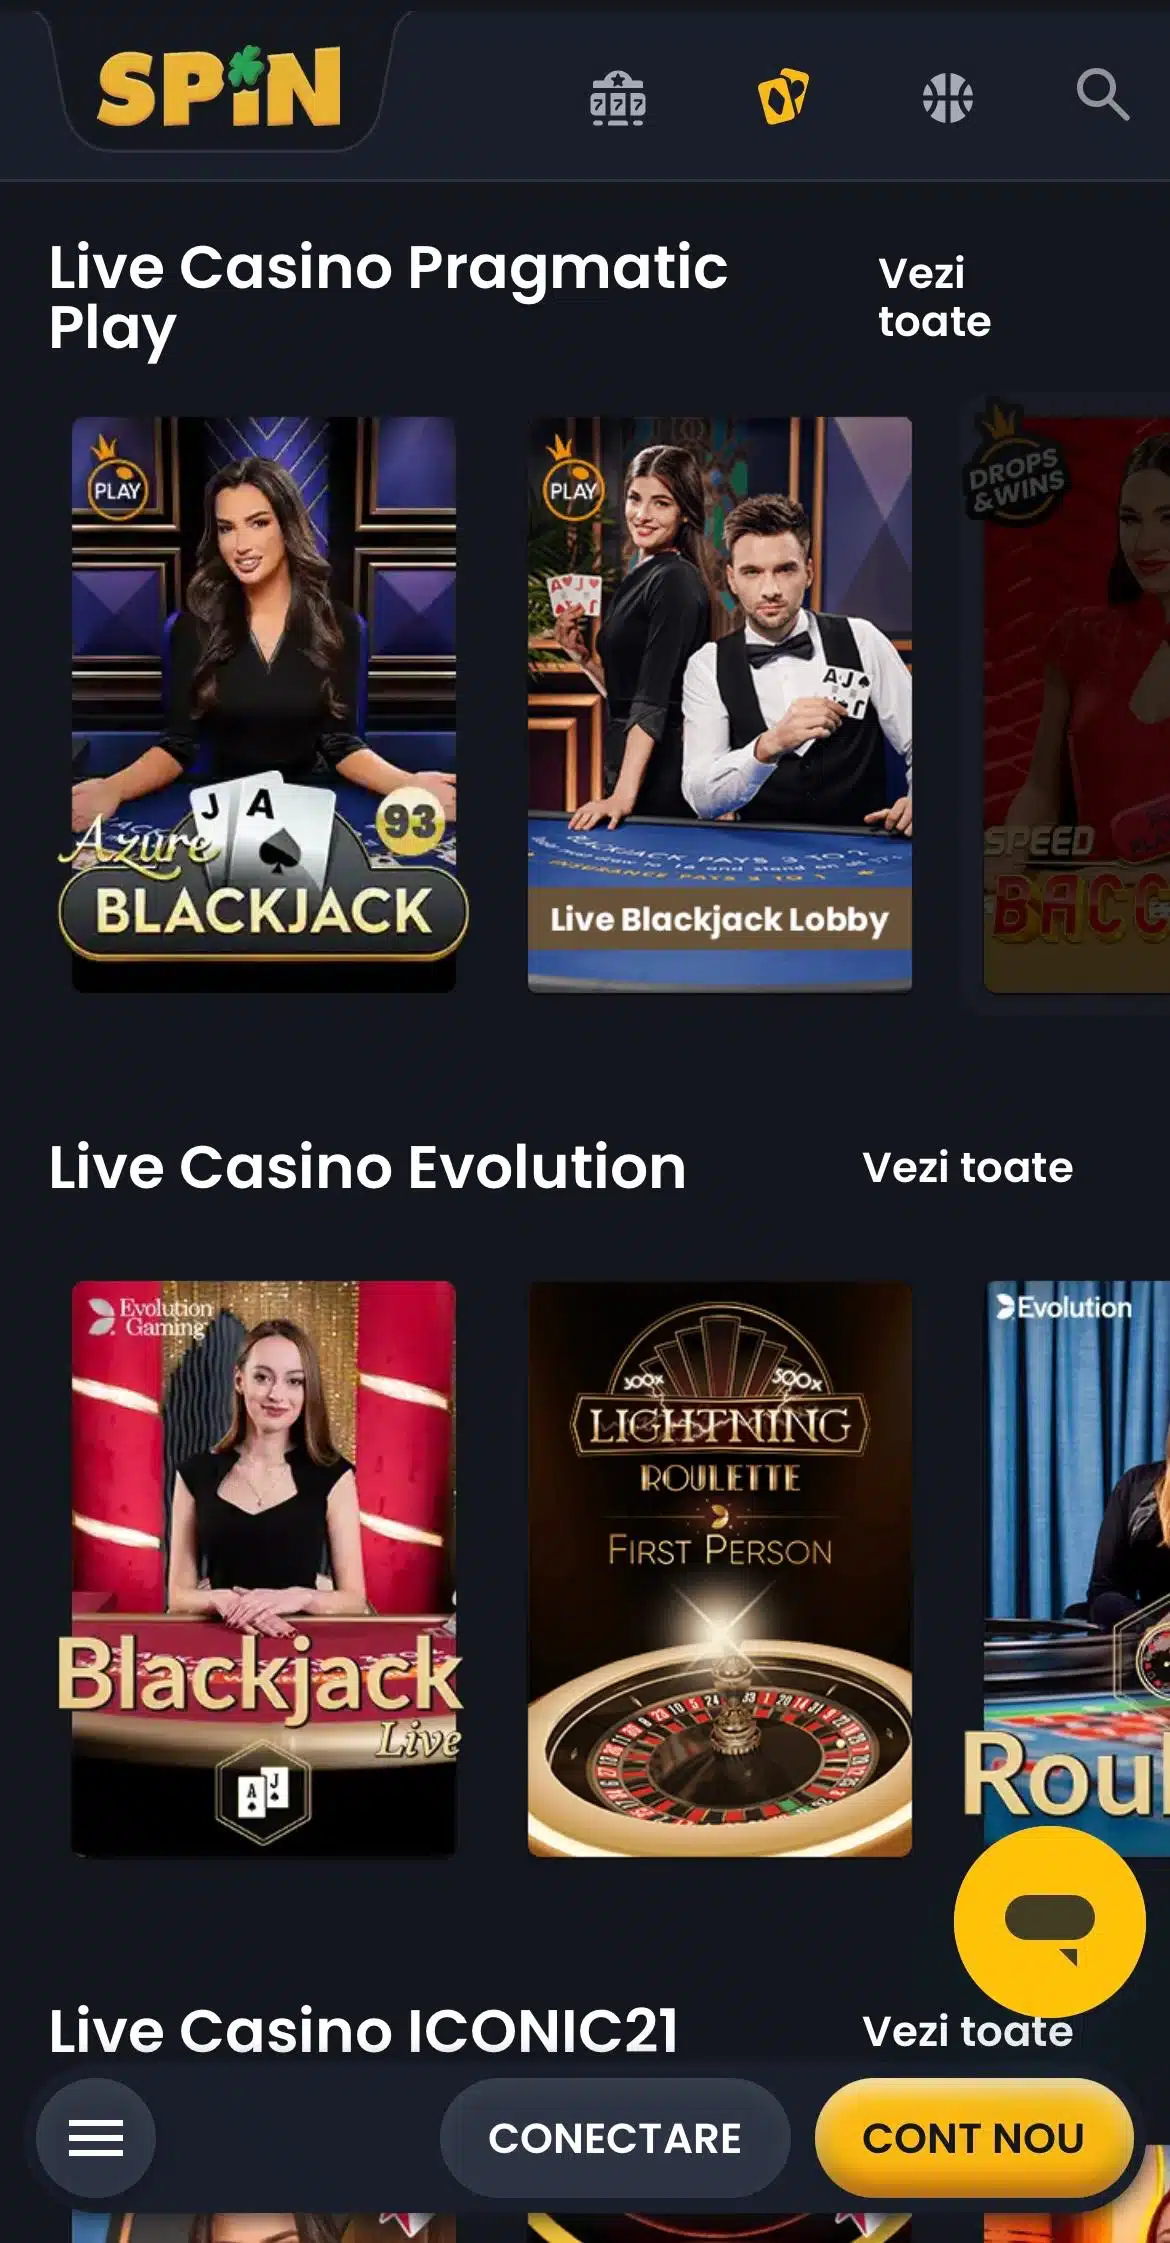The image size is (1170, 2243).
Task: Open the yellow live chat bubble
Action: (x=1049, y=1923)
